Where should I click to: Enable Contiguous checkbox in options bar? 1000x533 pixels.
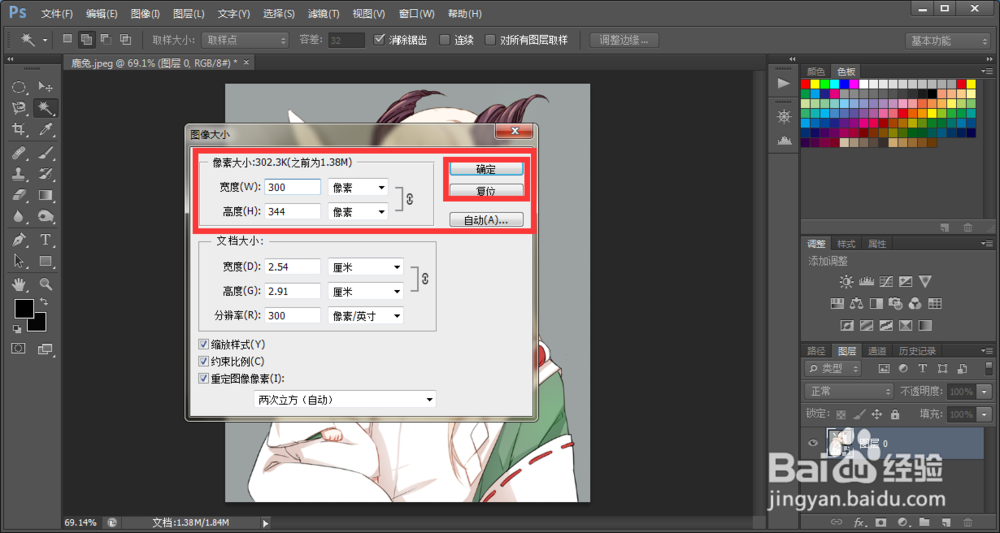pos(445,40)
